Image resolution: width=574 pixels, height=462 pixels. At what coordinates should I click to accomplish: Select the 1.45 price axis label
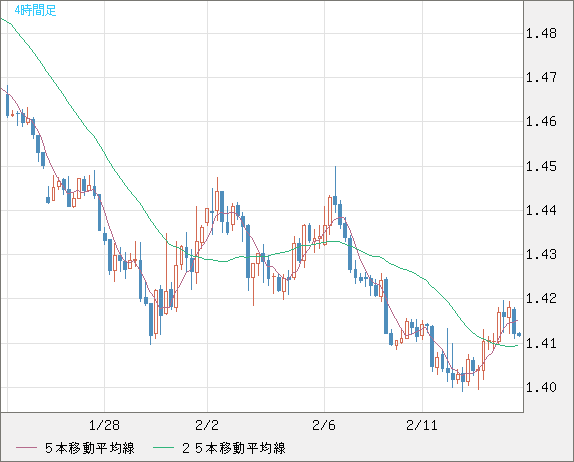pos(541,167)
